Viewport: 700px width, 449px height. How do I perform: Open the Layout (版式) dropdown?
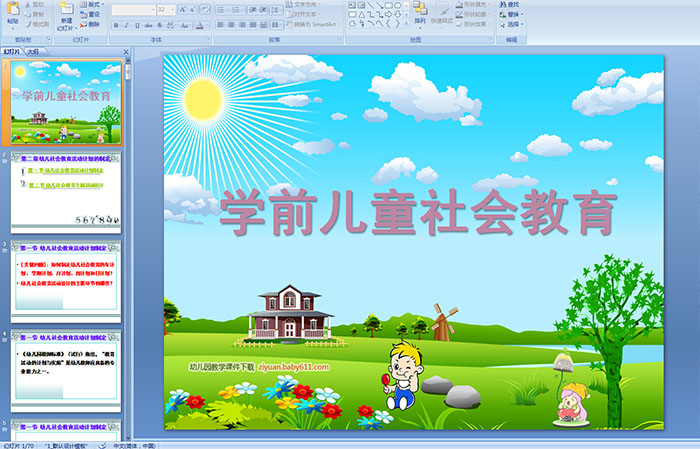92,4
